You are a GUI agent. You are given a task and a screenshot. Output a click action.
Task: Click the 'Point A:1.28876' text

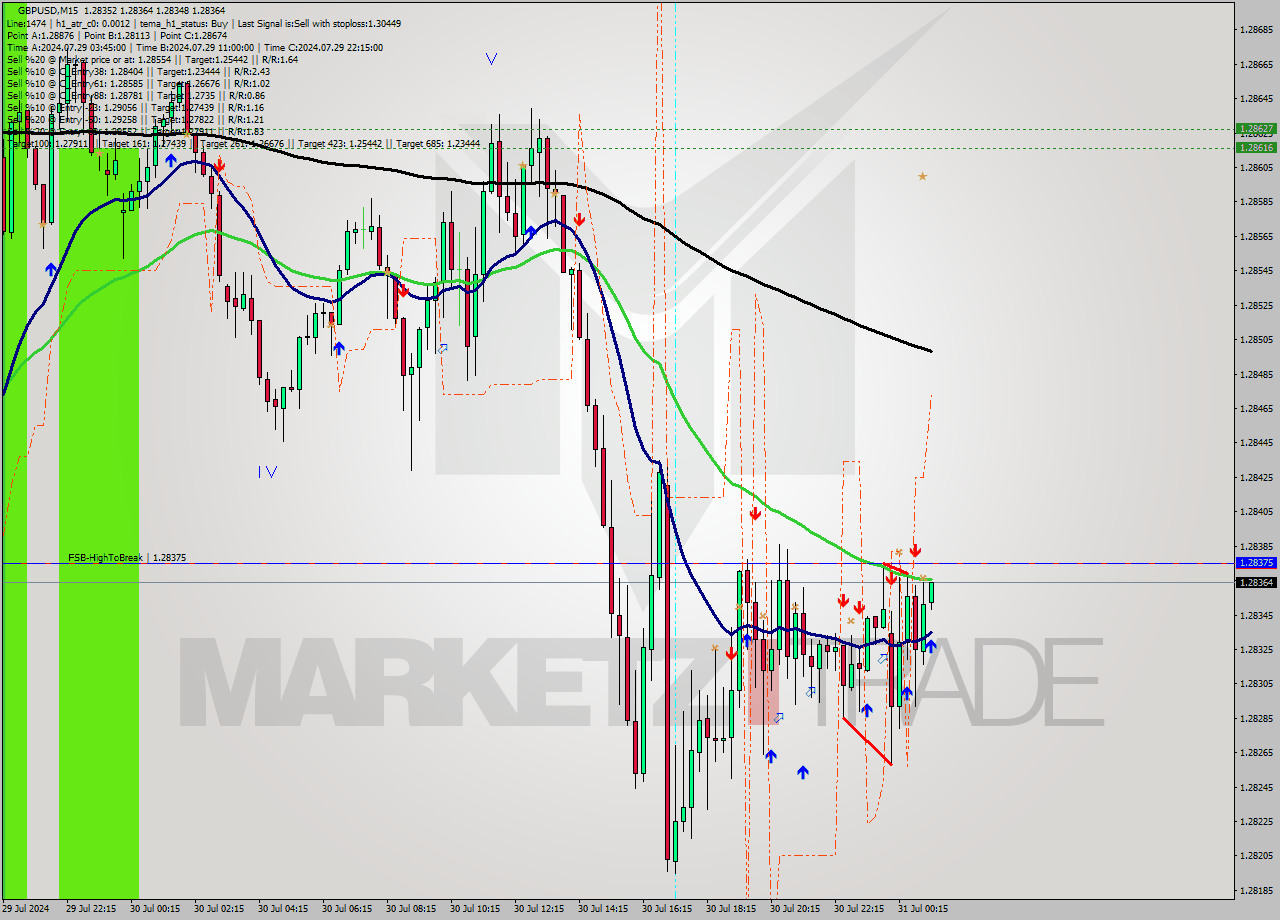pos(39,35)
